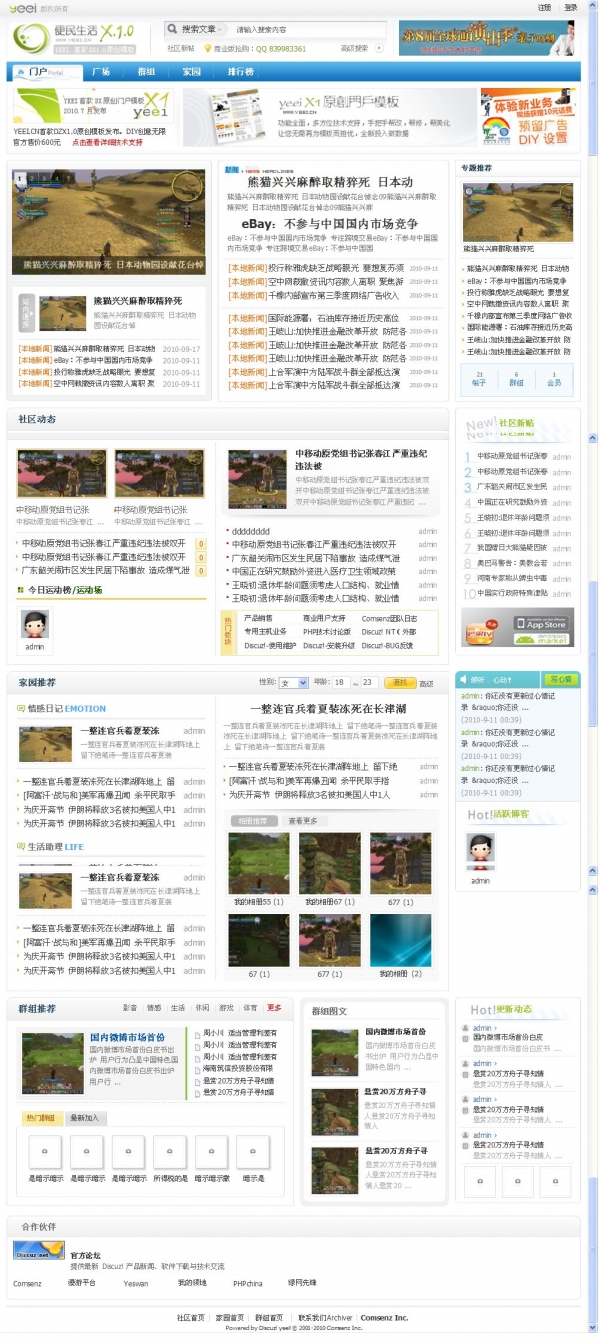Screen dimensions: 600x1342
Task: Open the Comsenz Inc. footer link
Action: [384, 1318]
